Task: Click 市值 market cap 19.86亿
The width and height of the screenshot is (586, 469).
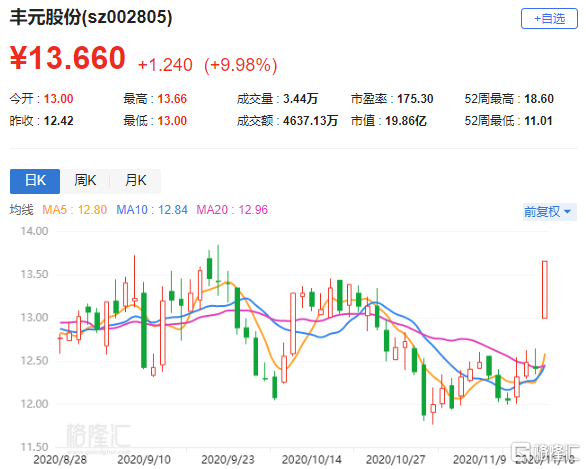Action: click(405, 121)
